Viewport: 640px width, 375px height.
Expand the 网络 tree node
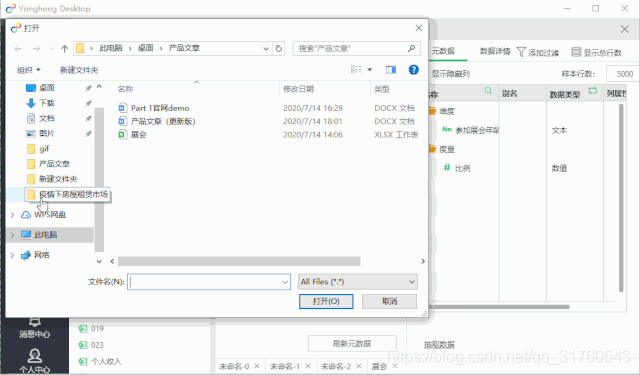[x=12, y=255]
